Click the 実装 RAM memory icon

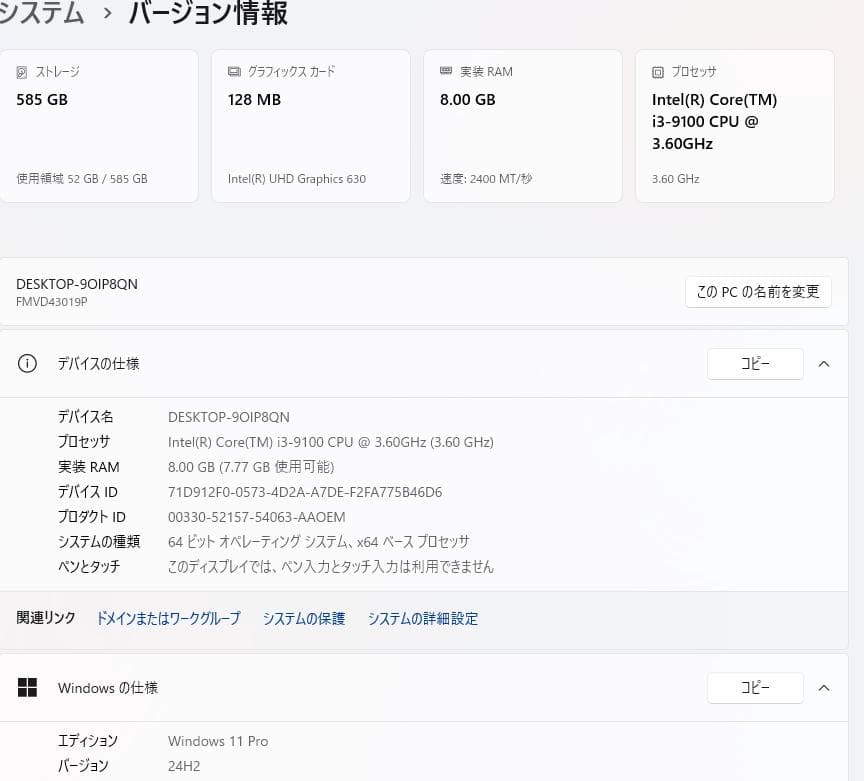pos(446,71)
